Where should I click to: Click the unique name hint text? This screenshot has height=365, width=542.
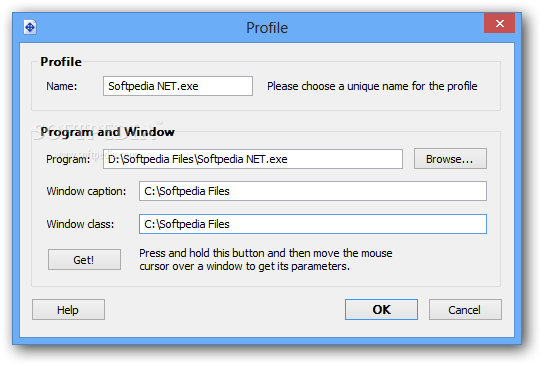point(372,86)
